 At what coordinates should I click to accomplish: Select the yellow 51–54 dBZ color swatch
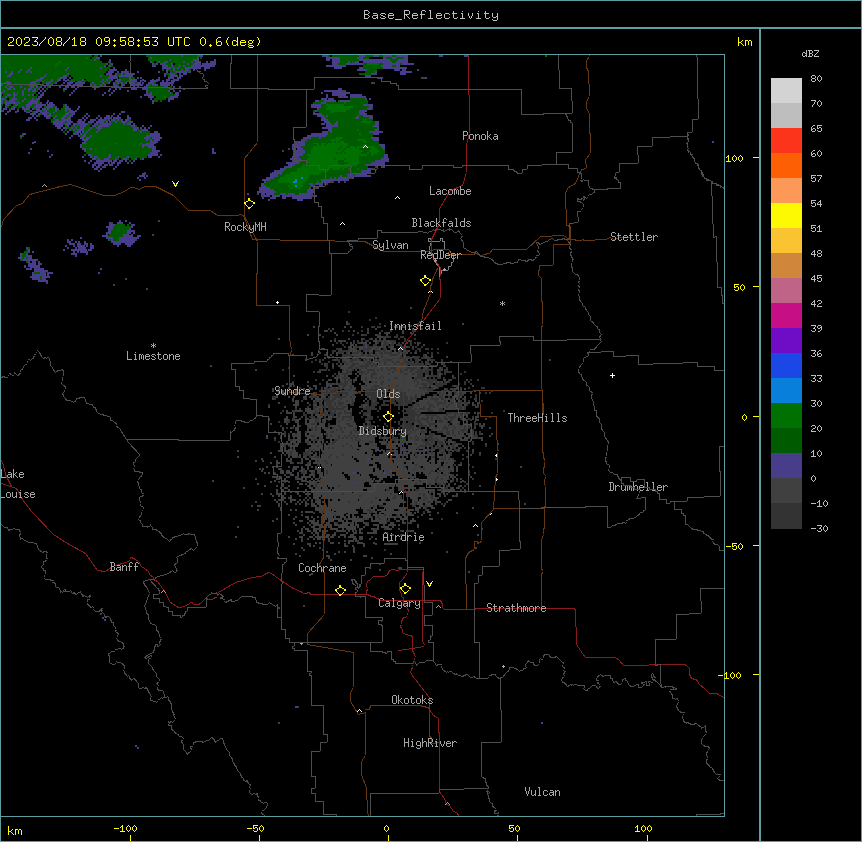(786, 215)
